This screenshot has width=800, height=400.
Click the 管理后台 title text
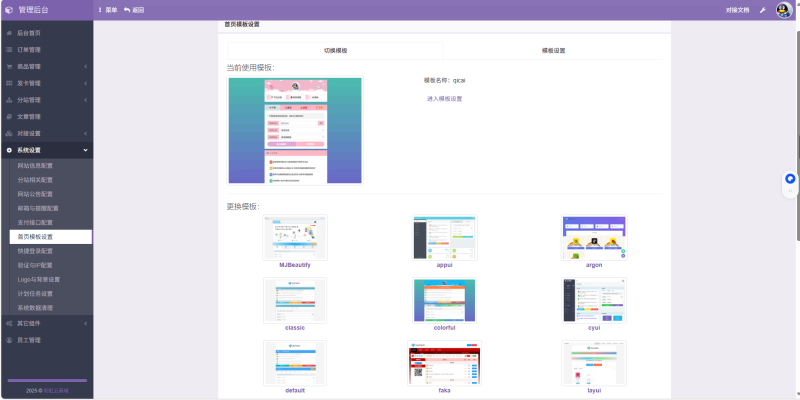(x=33, y=10)
